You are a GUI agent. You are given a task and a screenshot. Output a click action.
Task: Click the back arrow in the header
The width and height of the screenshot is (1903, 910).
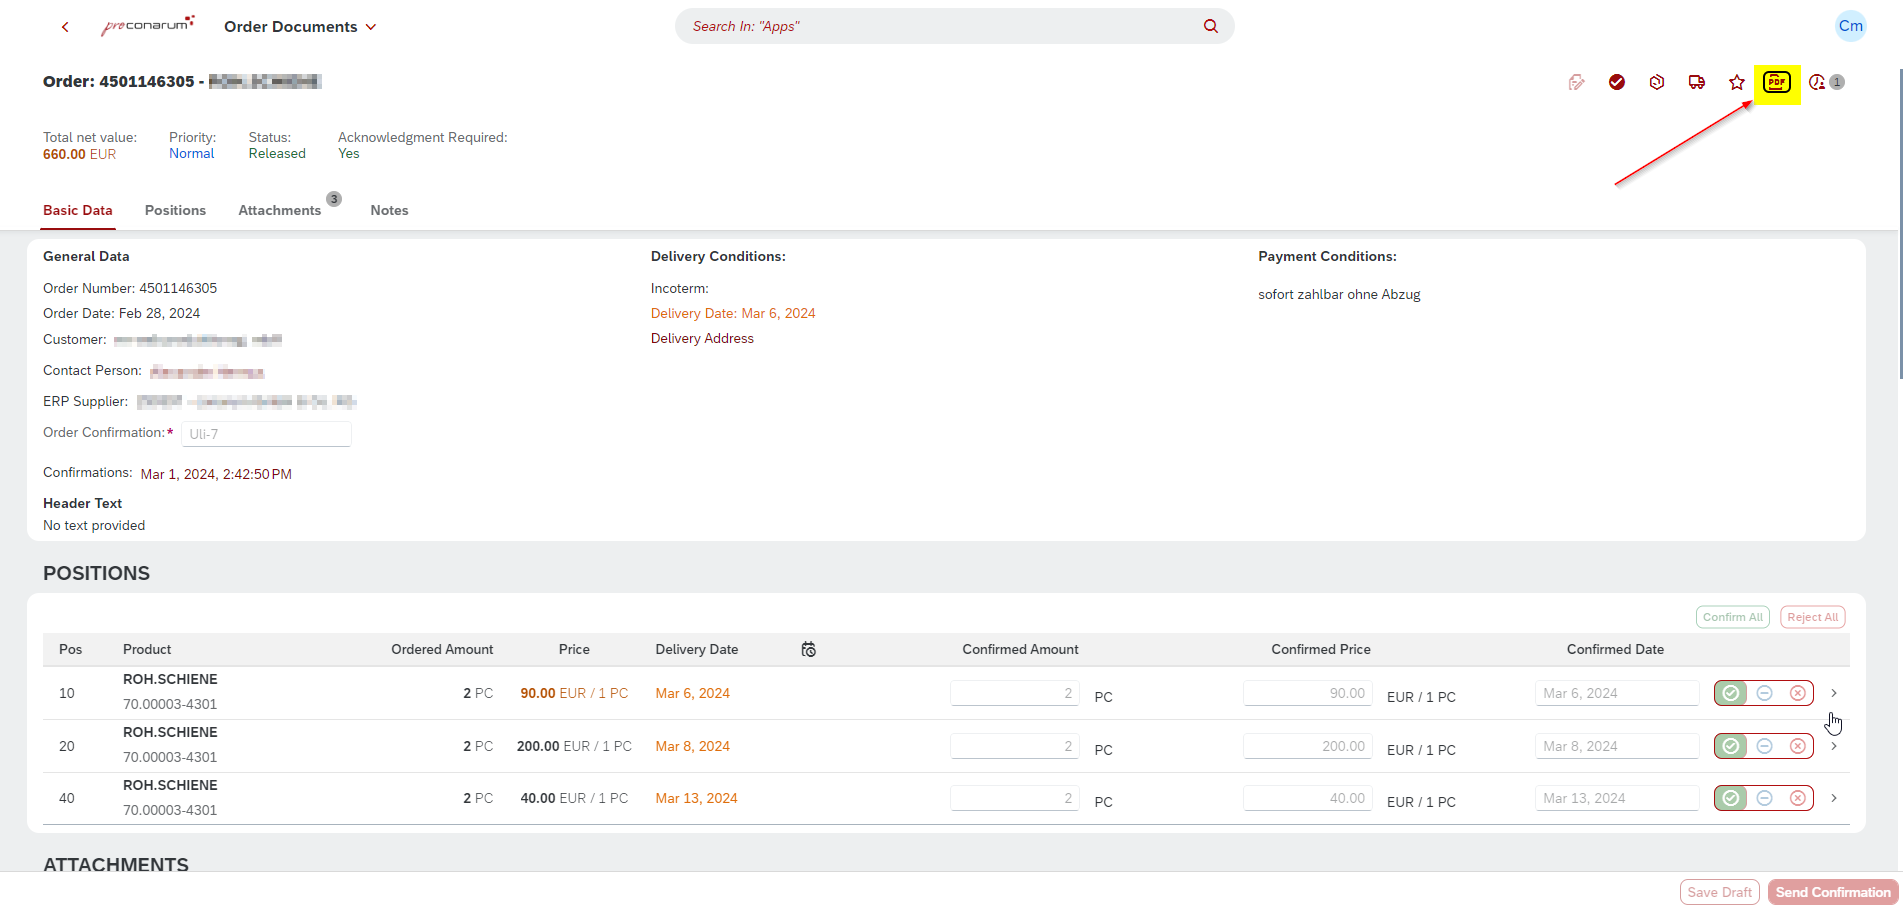coord(65,27)
